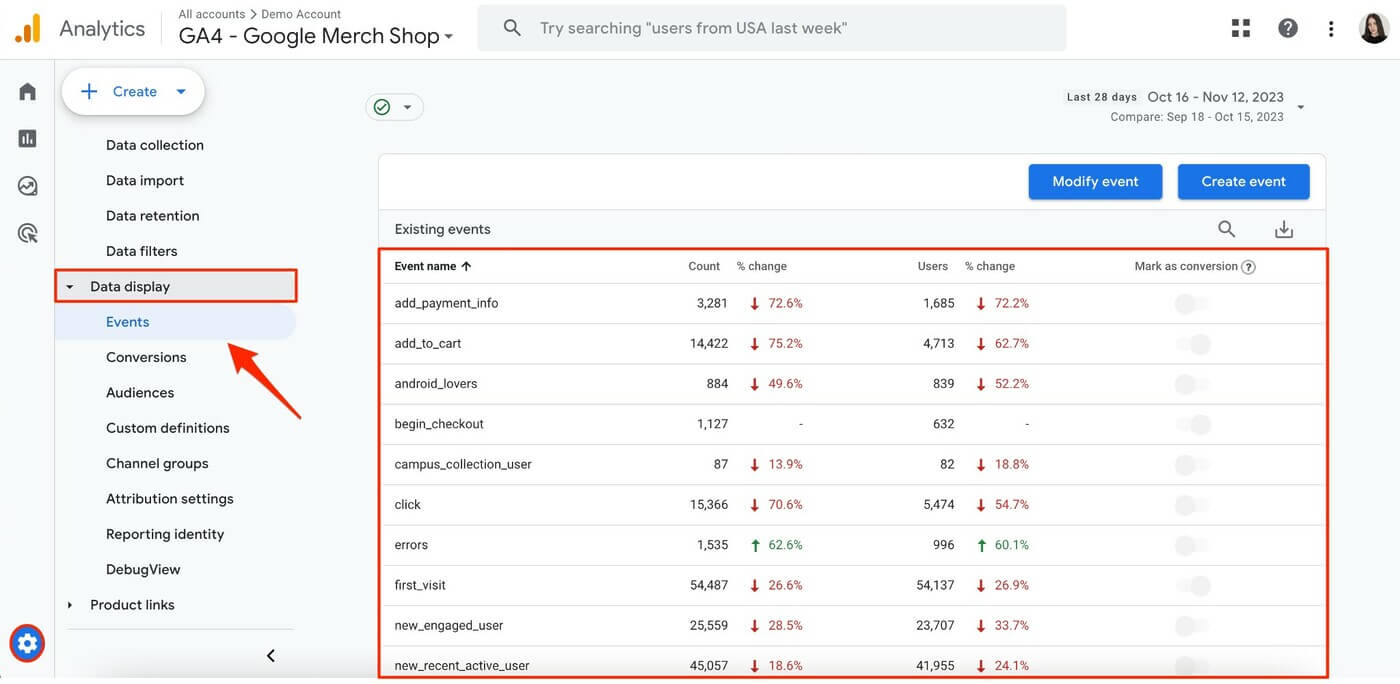Search within Existing events using the magnifier icon
The width and height of the screenshot is (1400, 684).
(1226, 229)
